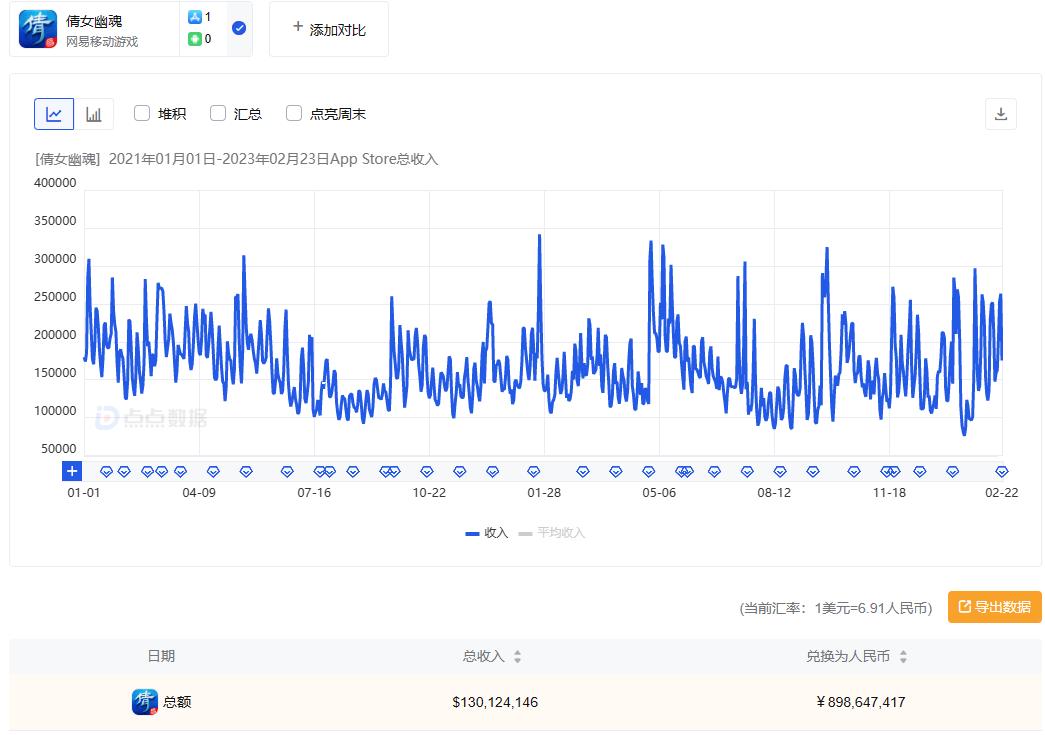Click the orange 导出数据 button
Image resolution: width=1045 pixels, height=735 pixels.
(995, 607)
